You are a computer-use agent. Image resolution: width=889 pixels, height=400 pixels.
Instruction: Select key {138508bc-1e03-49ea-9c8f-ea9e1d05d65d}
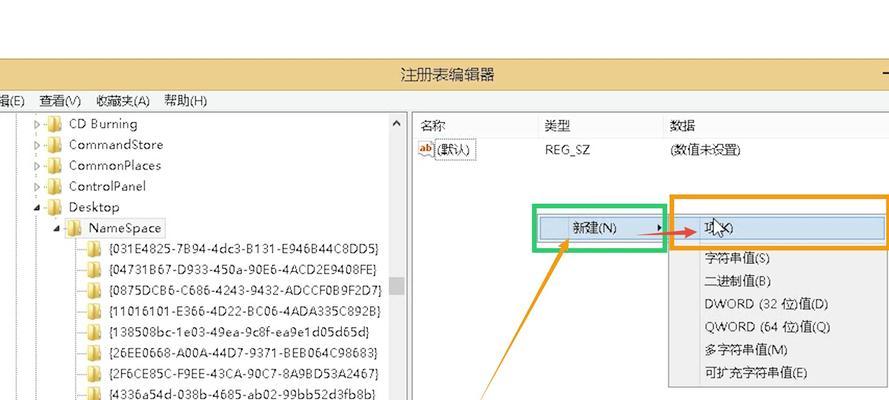pos(239,332)
